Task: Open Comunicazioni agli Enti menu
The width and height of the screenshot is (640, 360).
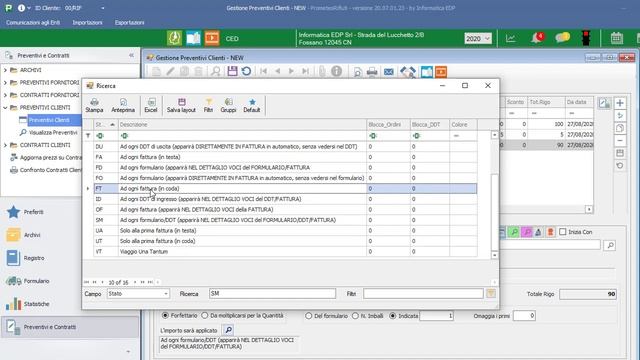Action: [33, 22]
